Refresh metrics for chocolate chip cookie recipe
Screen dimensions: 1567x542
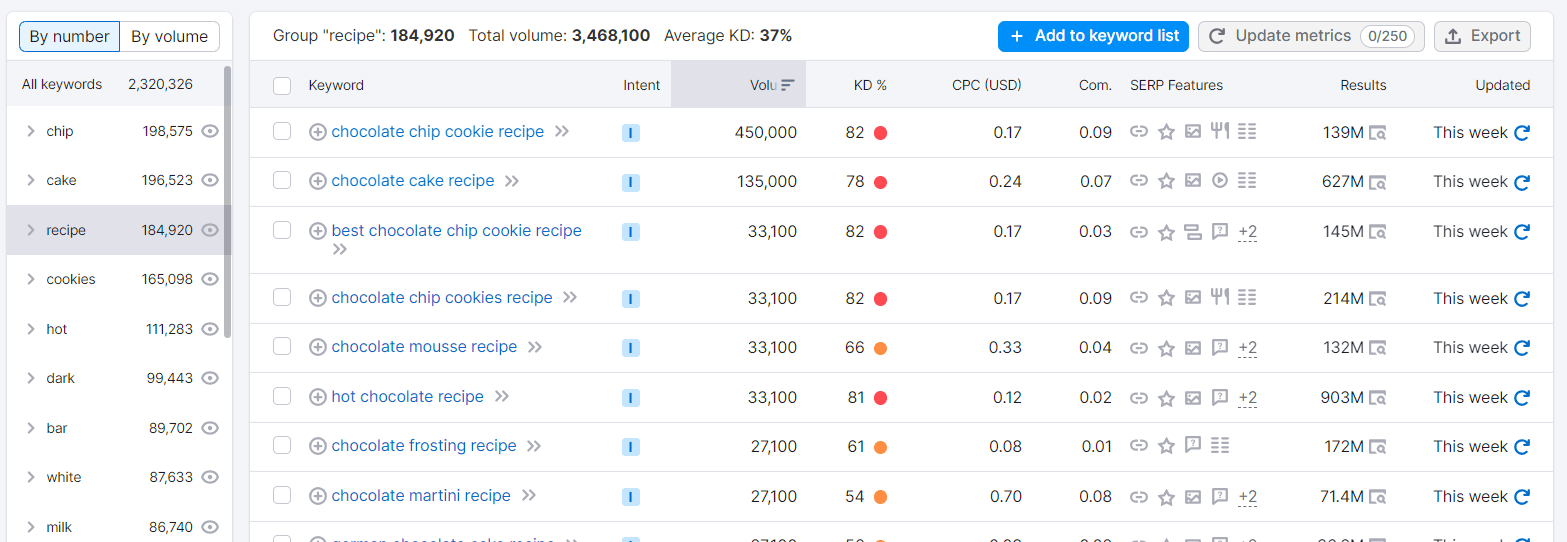click(1521, 132)
